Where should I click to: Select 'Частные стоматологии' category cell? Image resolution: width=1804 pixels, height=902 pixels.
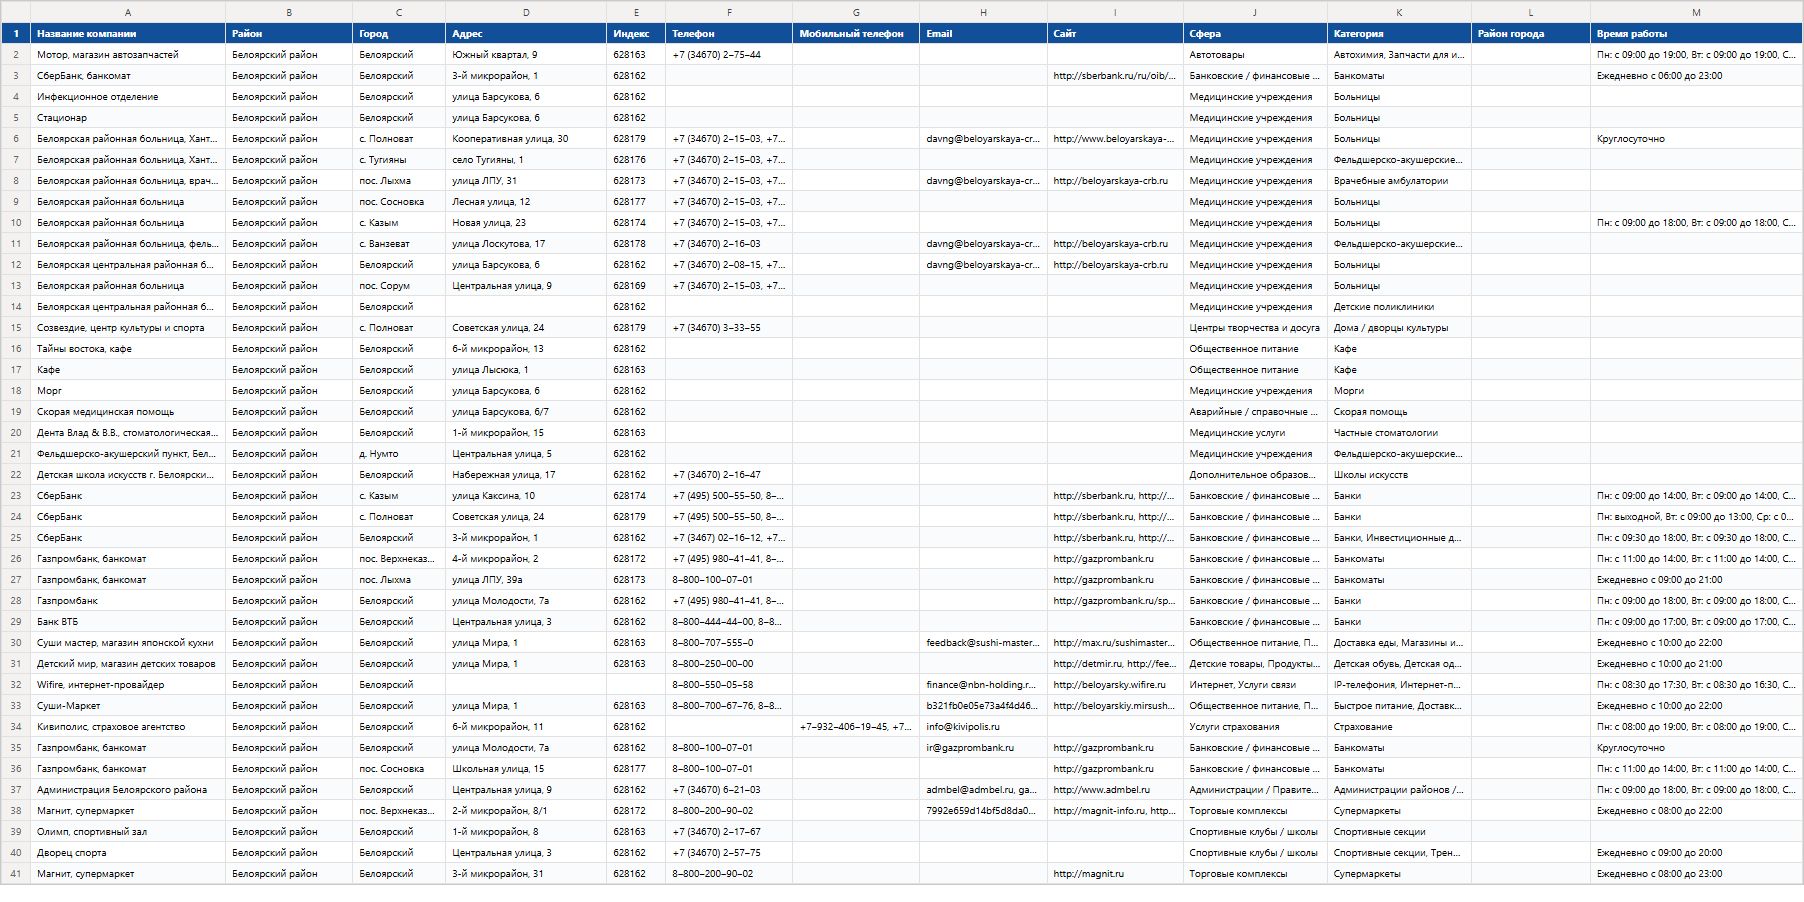pyautogui.click(x=1399, y=433)
